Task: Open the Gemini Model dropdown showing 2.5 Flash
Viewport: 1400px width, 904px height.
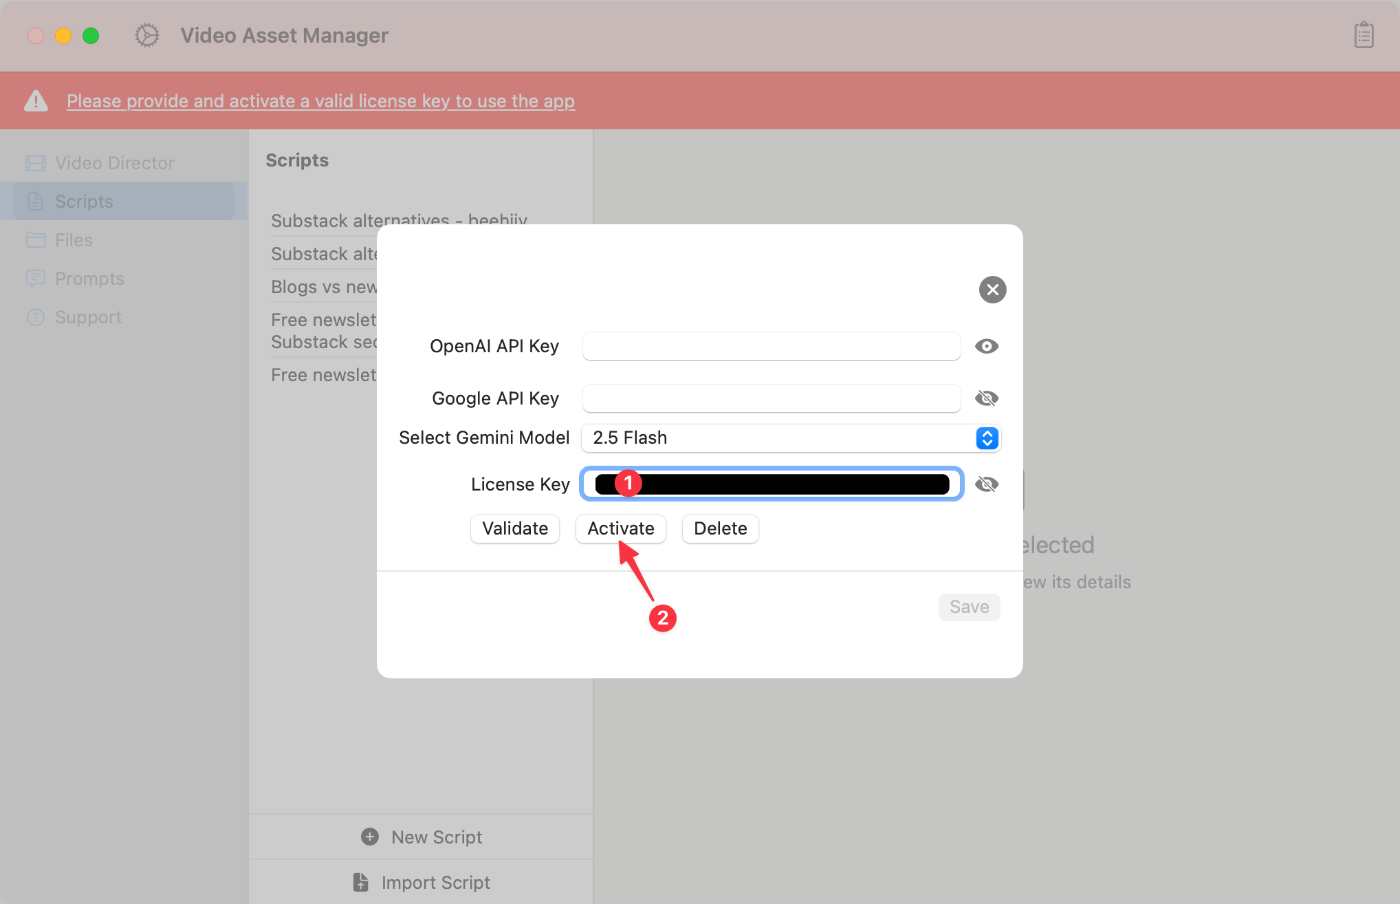Action: [x=987, y=438]
